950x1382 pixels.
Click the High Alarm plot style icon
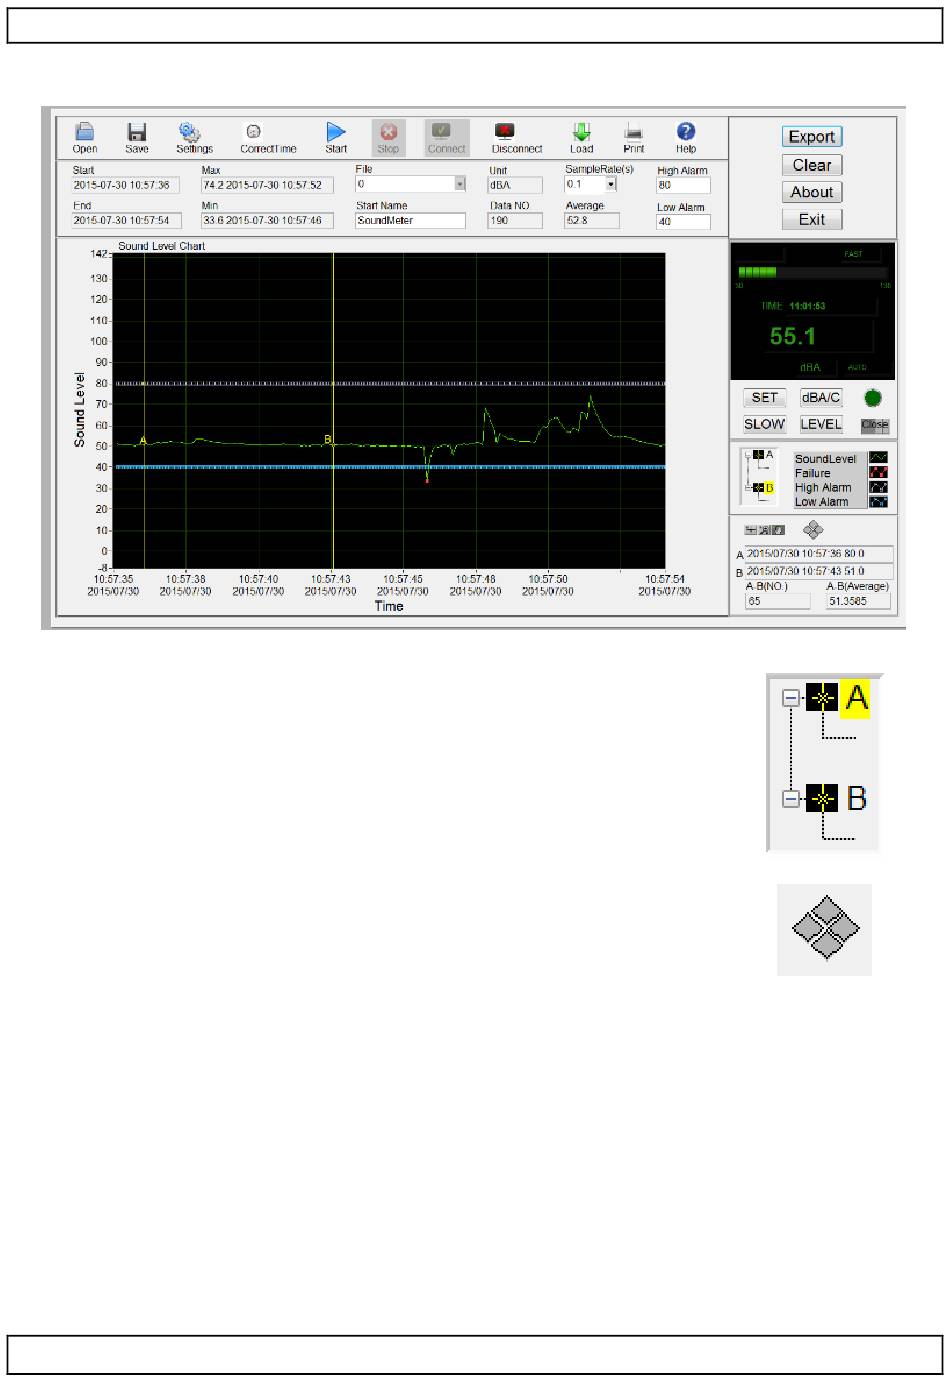pos(878,487)
